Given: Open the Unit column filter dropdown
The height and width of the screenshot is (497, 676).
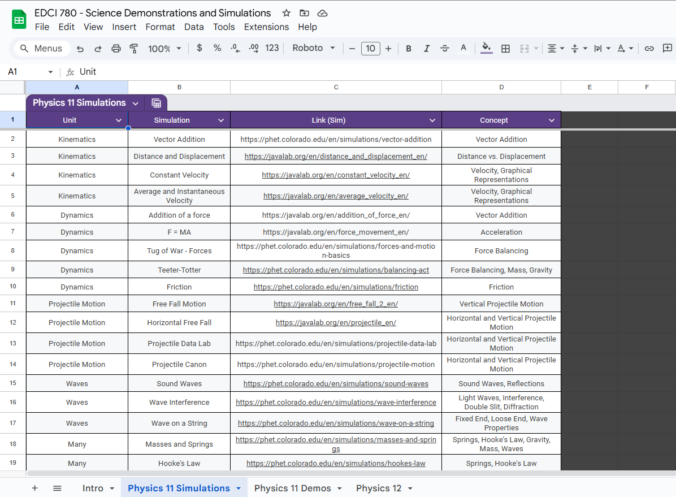Looking at the screenshot, I should point(119,121).
